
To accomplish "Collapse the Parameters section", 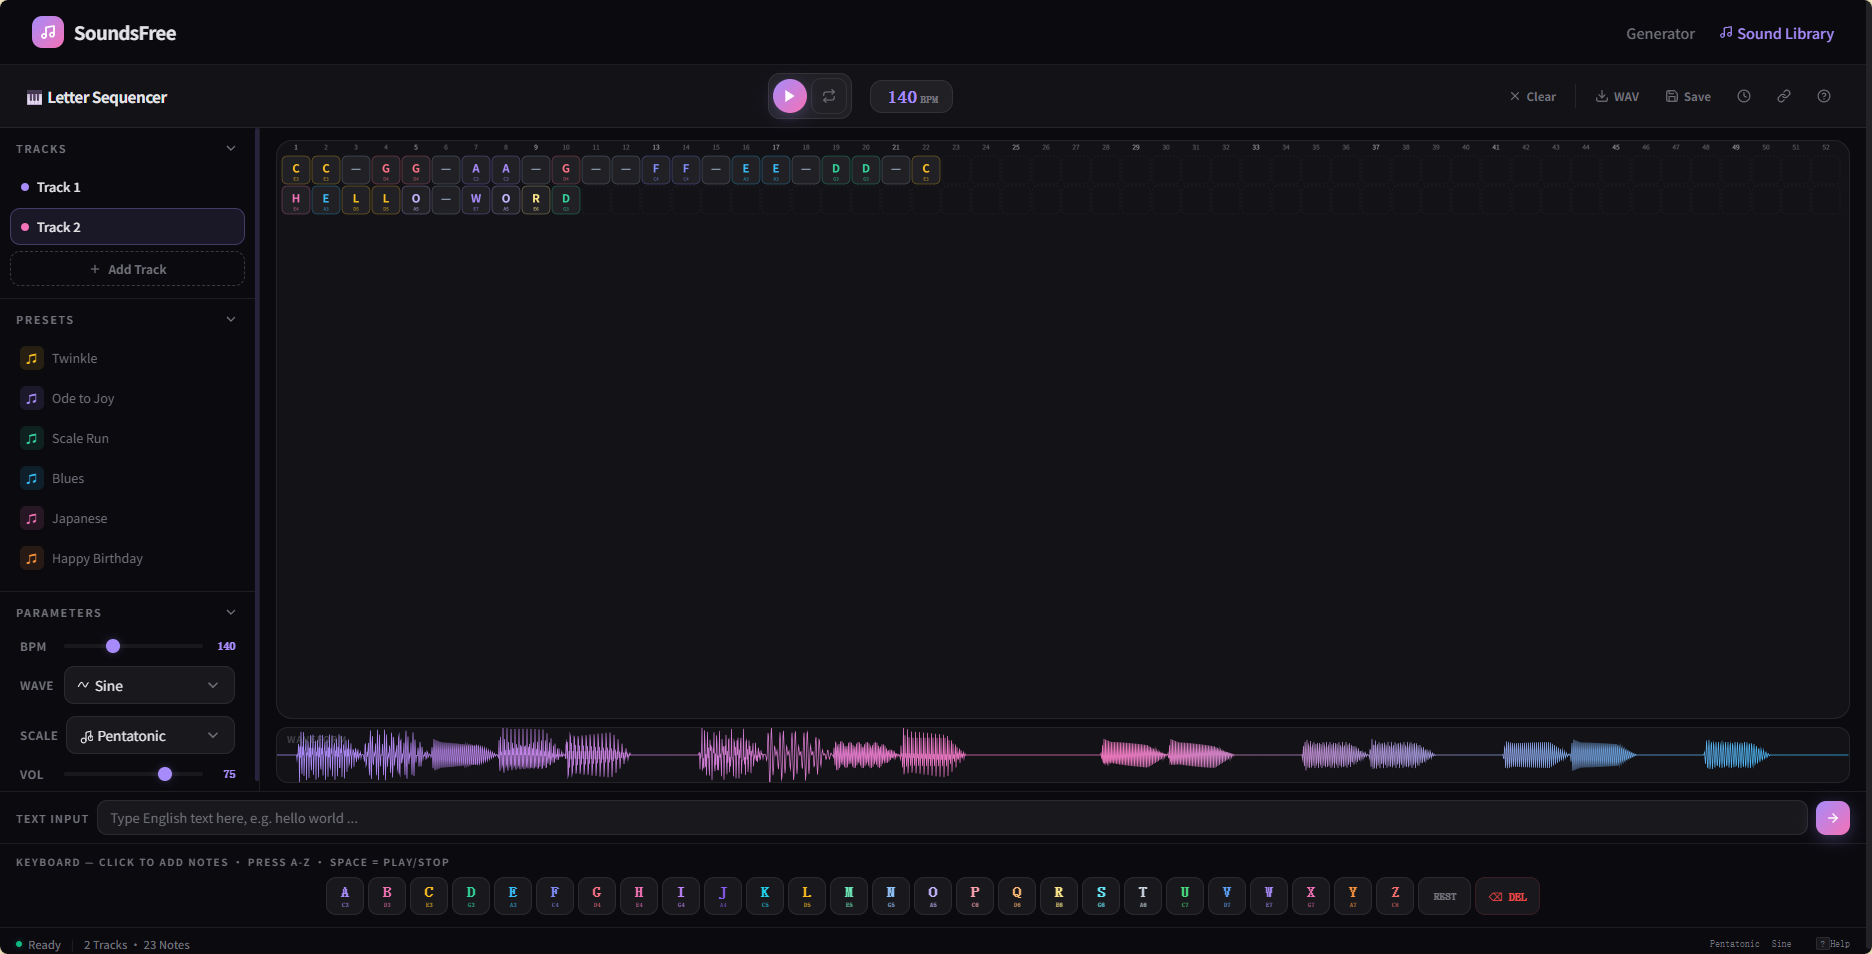I will [x=231, y=612].
